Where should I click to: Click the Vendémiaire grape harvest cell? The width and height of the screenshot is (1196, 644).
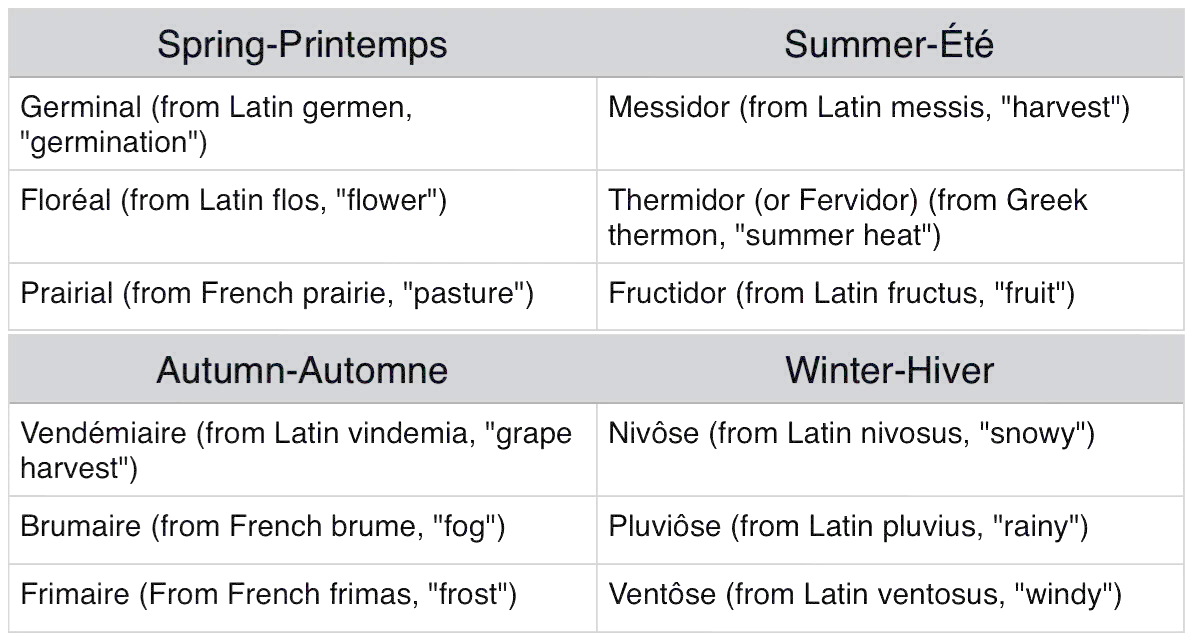(302, 450)
